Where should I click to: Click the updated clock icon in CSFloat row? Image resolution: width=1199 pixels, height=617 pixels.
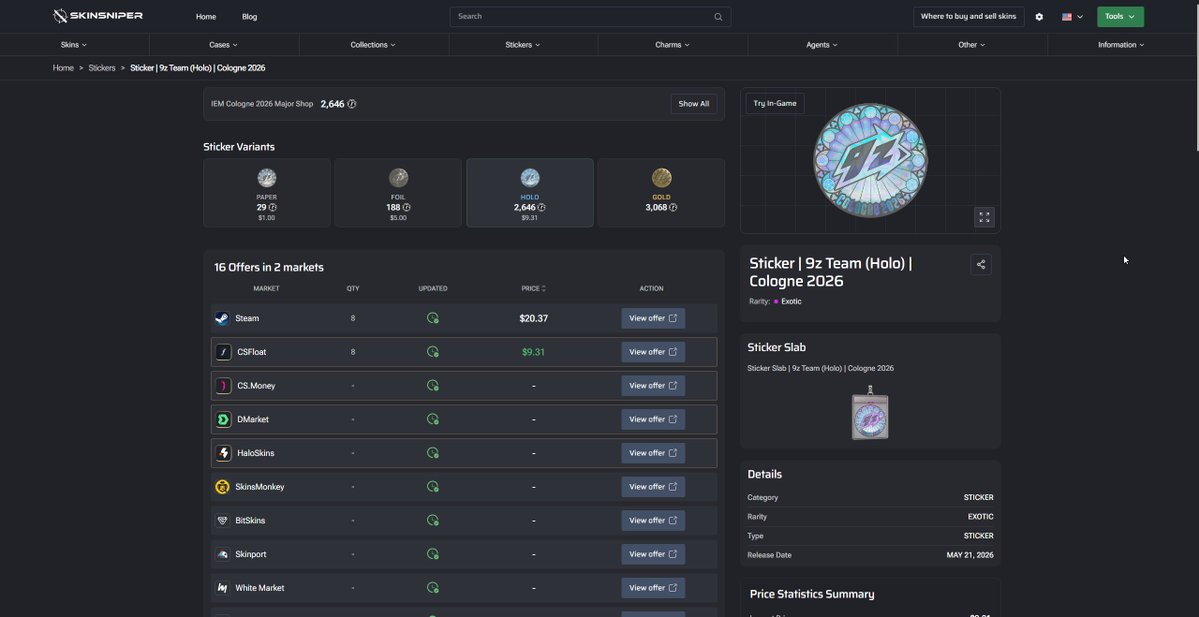click(433, 352)
